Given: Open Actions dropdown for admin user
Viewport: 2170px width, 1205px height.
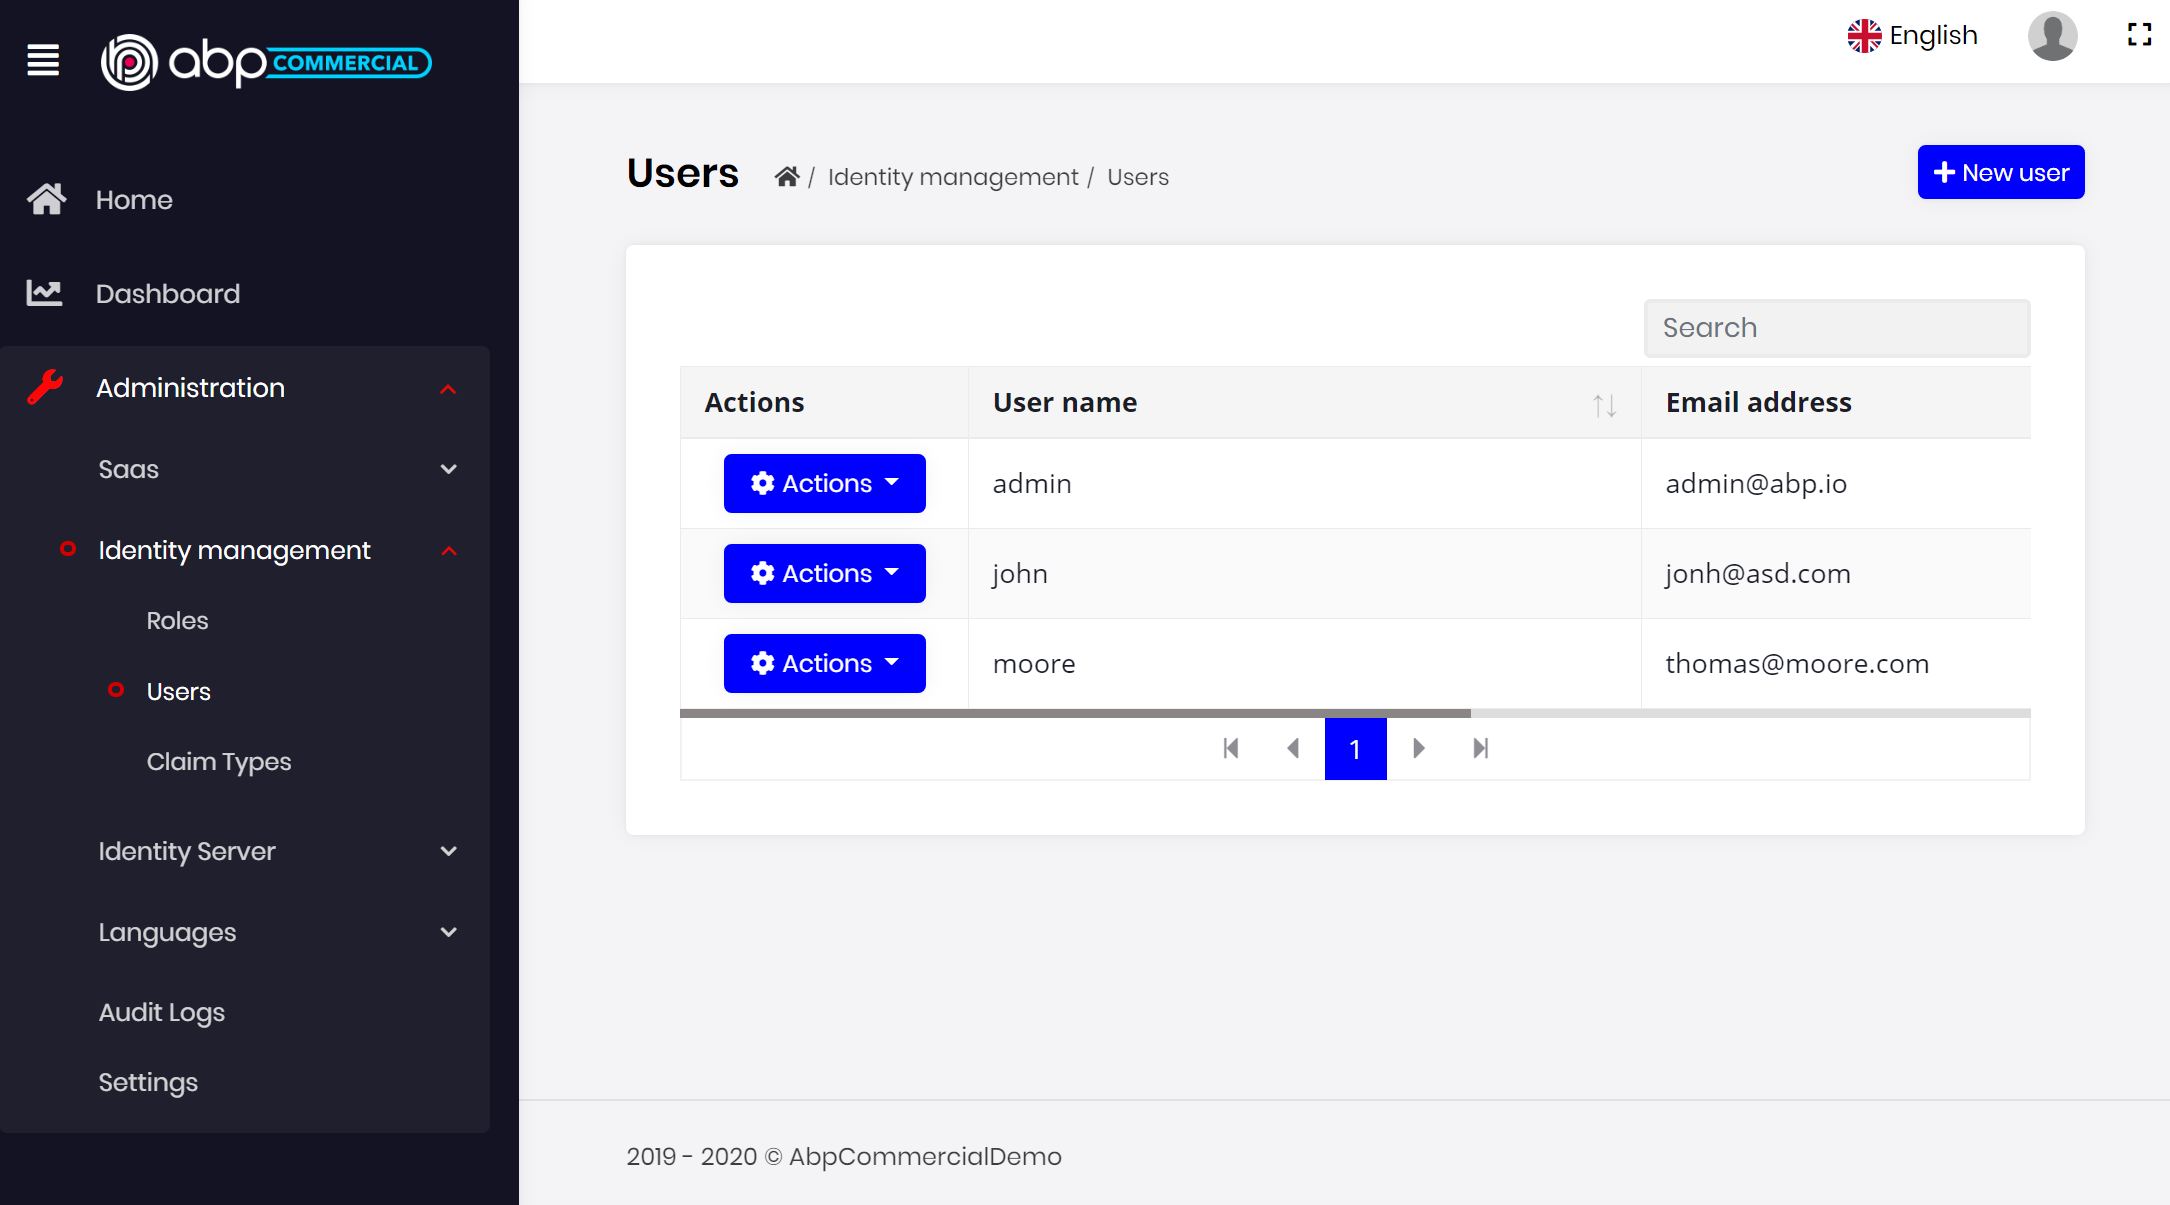Looking at the screenshot, I should [x=824, y=484].
